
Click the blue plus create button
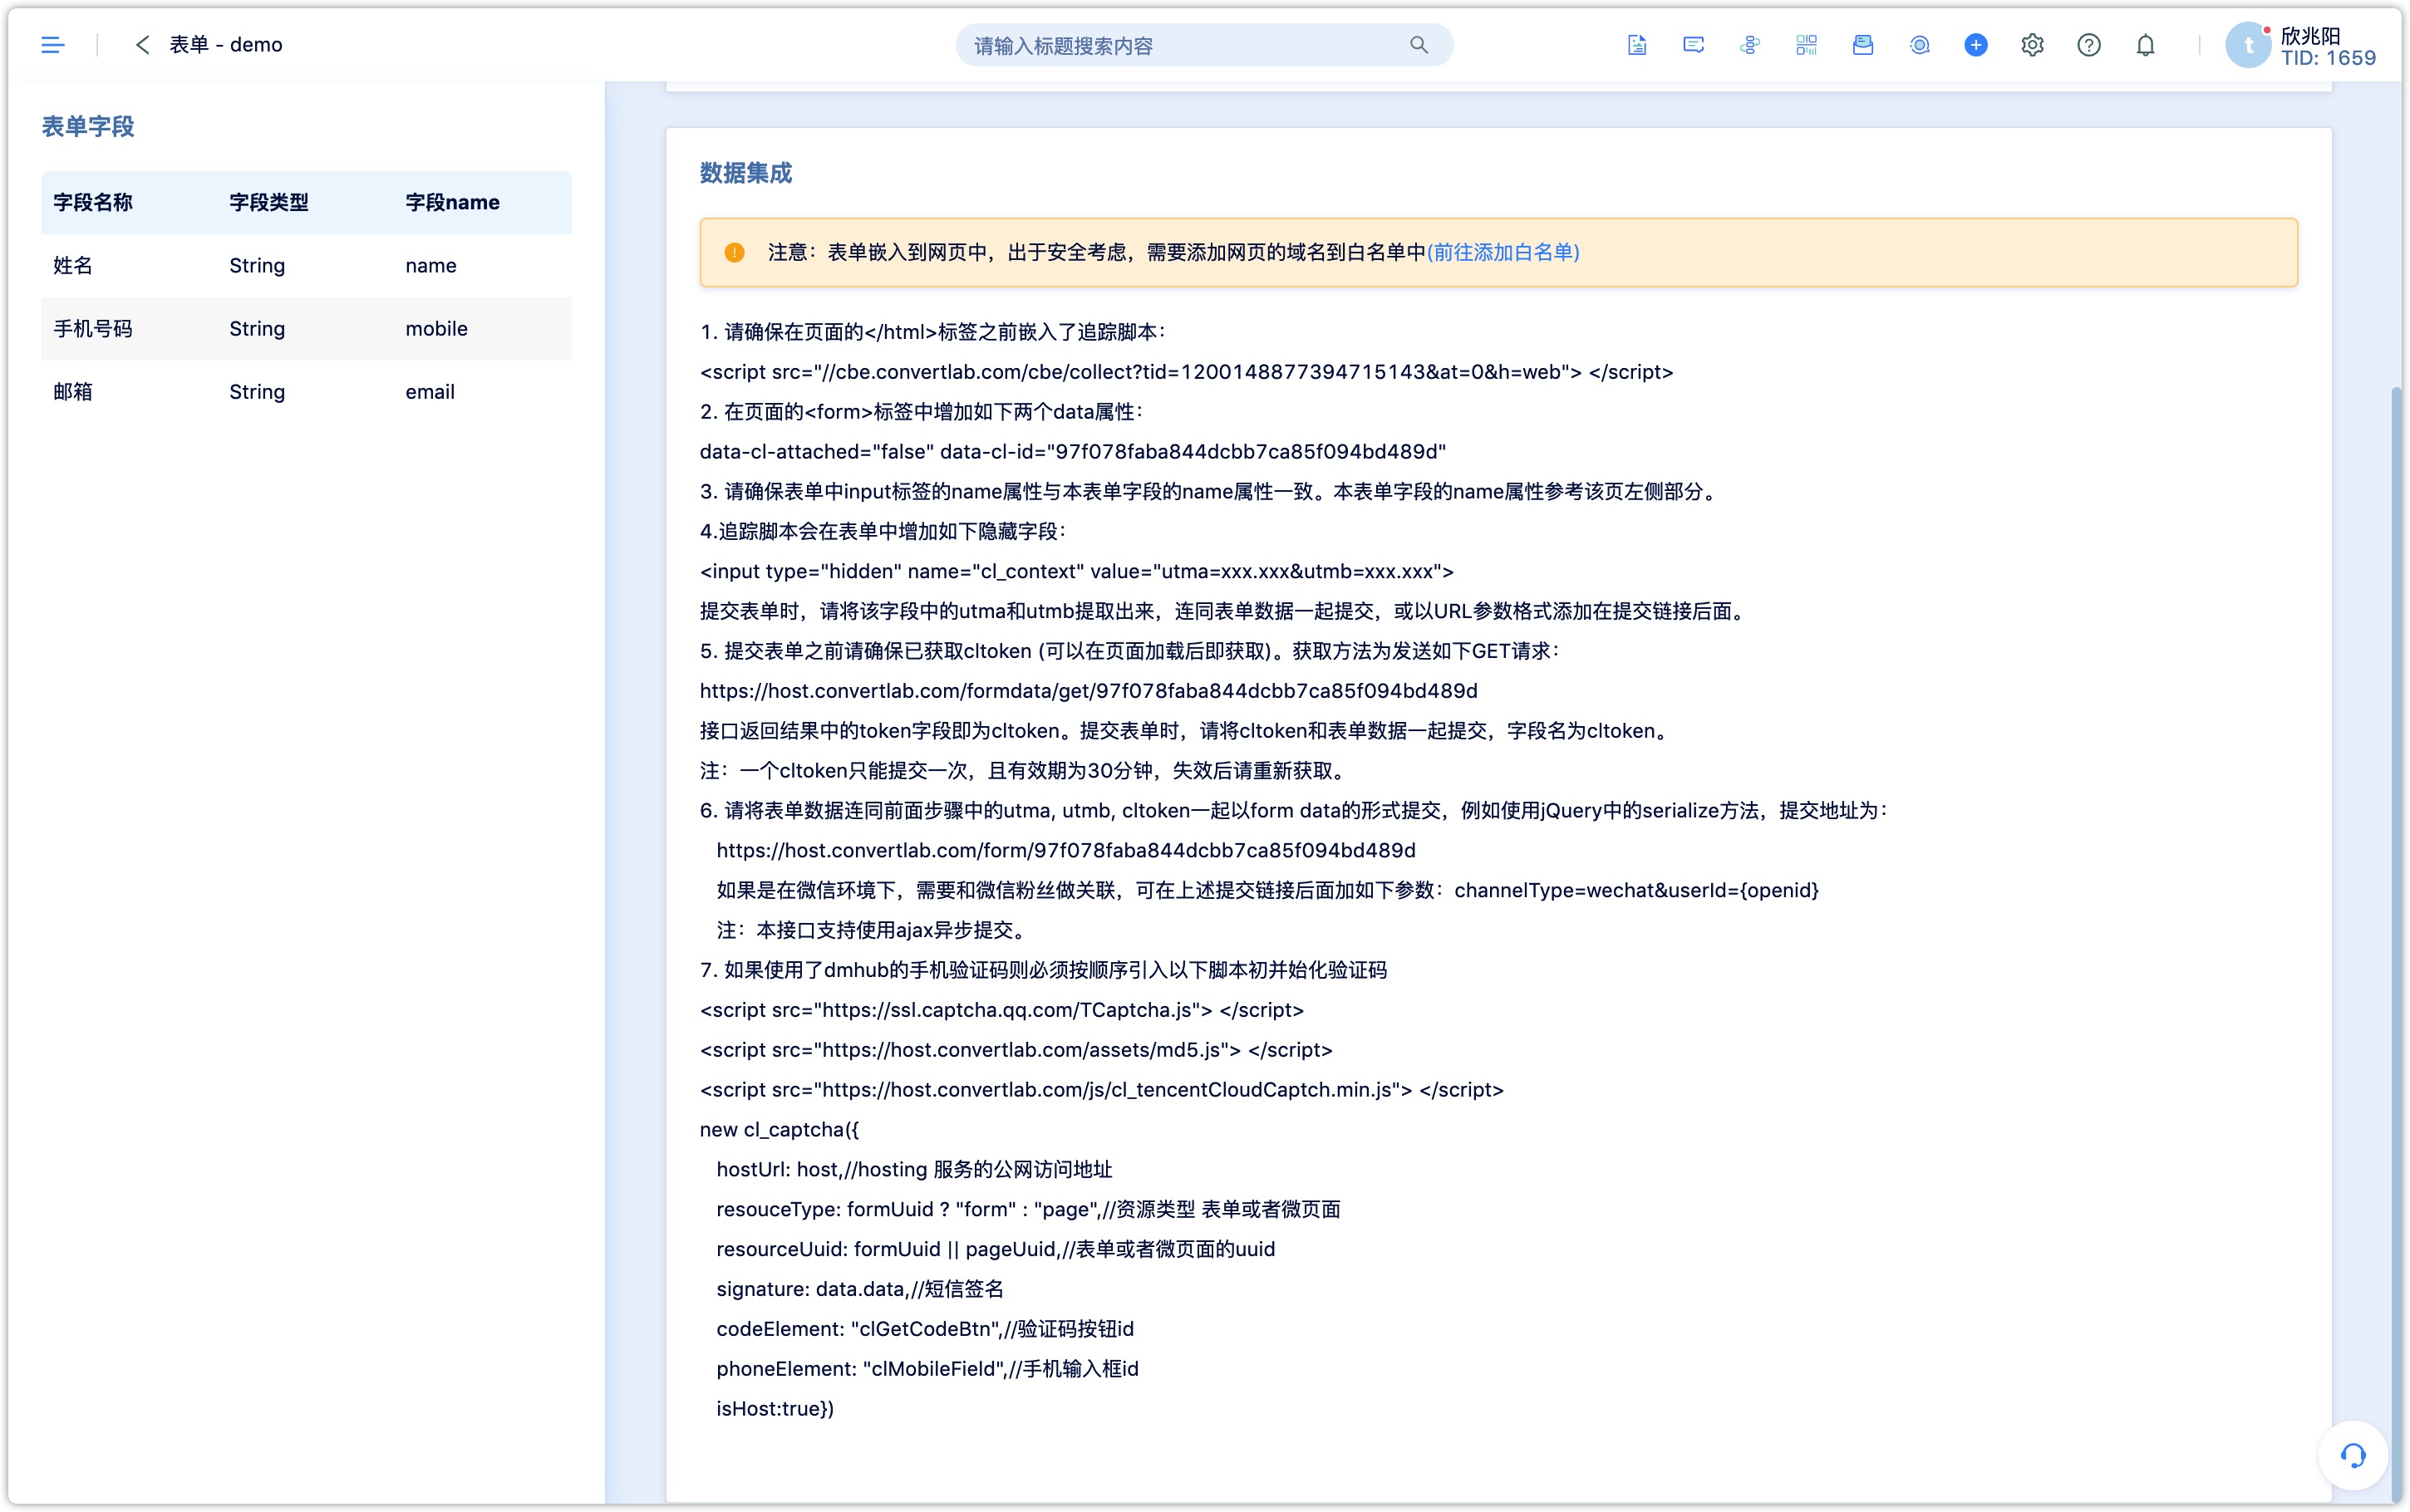click(1975, 45)
